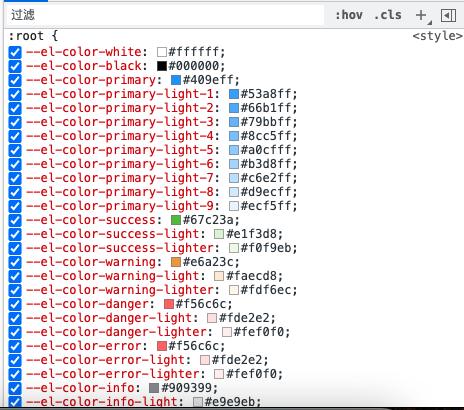Toggle the --el-color-error checkbox
The image size is (464, 410).
(x=15, y=346)
